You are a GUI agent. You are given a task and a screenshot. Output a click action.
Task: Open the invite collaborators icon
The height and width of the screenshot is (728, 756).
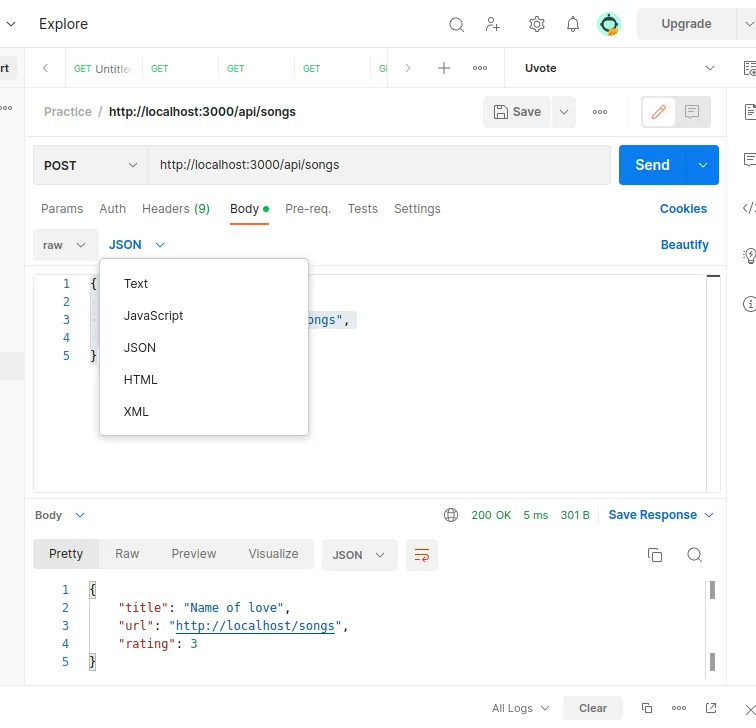click(493, 24)
